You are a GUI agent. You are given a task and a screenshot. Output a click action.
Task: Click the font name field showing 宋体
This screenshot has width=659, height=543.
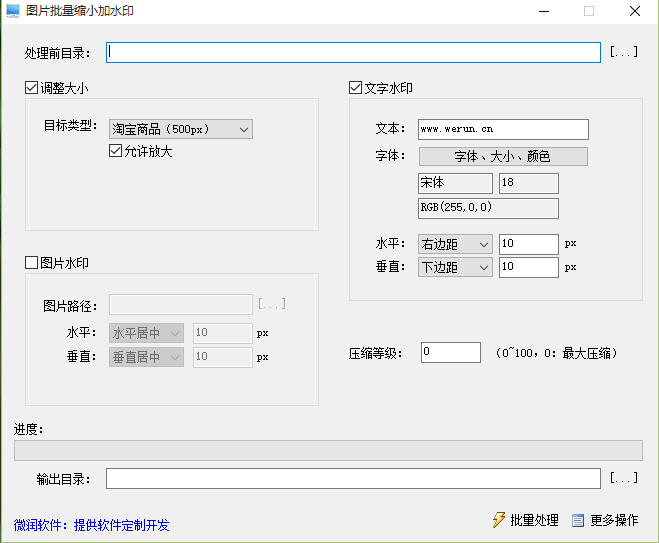click(x=455, y=183)
